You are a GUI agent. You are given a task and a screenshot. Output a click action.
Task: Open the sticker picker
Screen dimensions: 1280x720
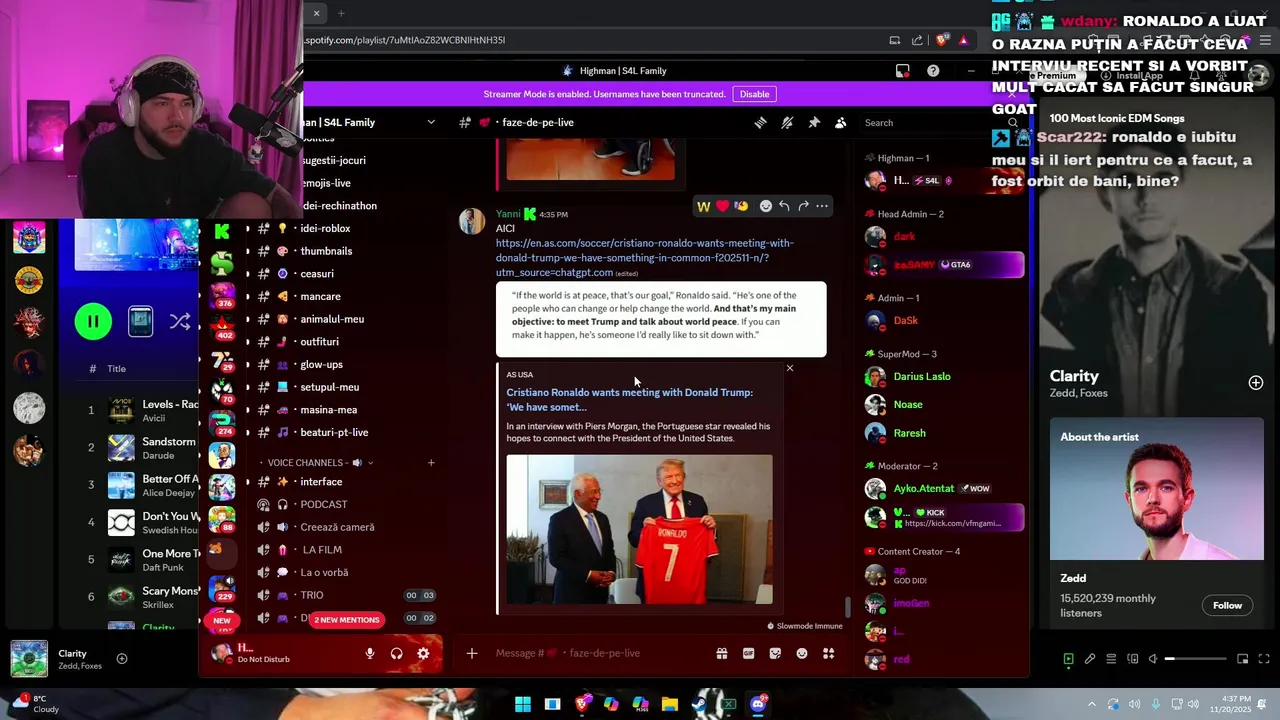pos(775,653)
